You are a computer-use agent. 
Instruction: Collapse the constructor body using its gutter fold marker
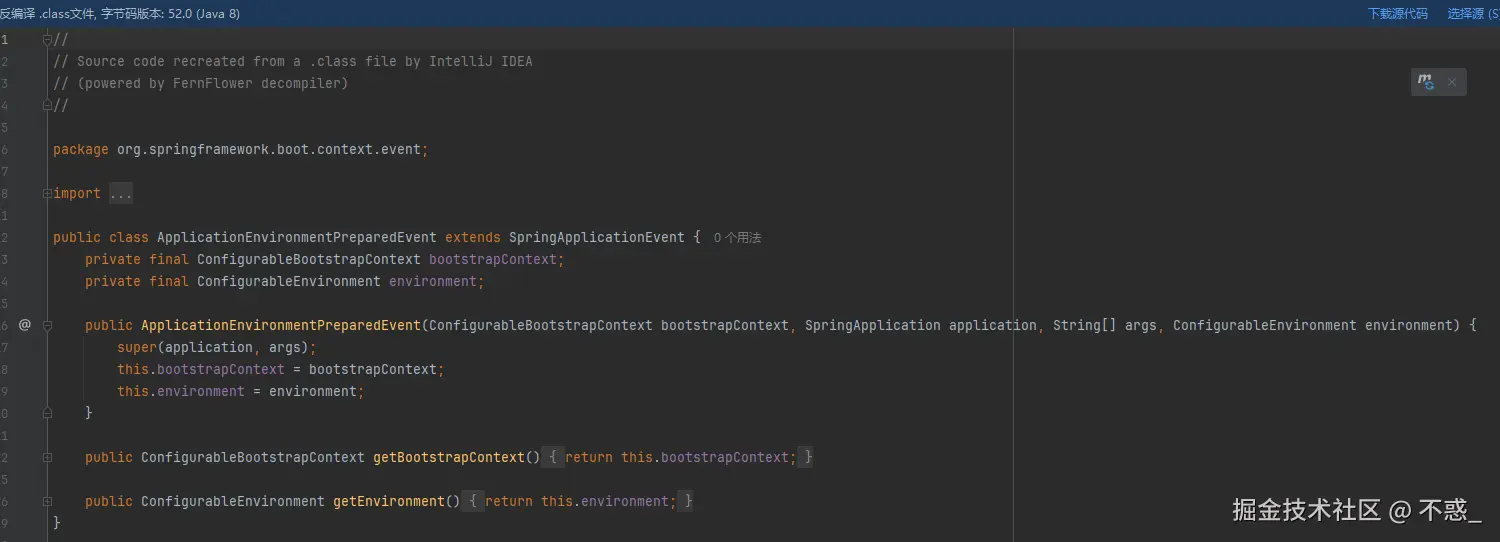pyautogui.click(x=47, y=326)
